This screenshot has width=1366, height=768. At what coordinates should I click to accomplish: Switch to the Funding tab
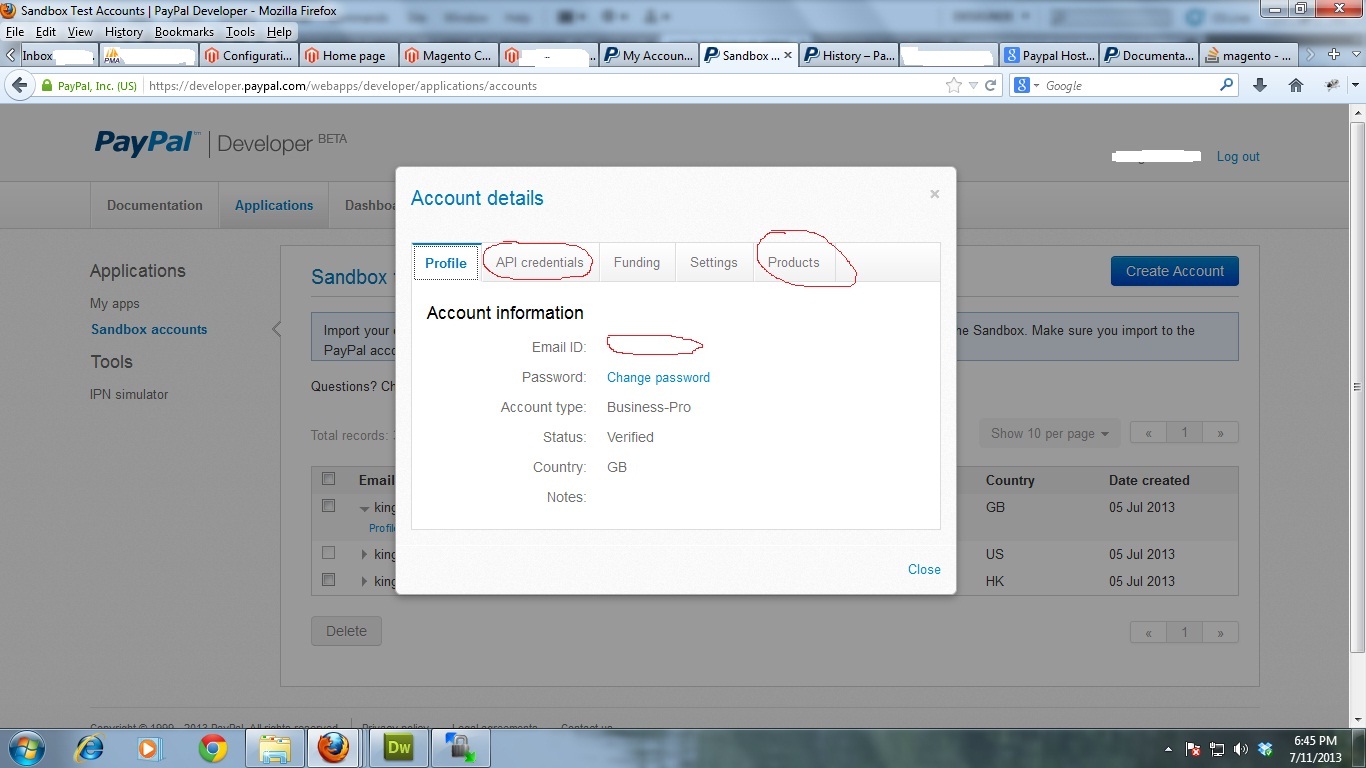point(637,262)
